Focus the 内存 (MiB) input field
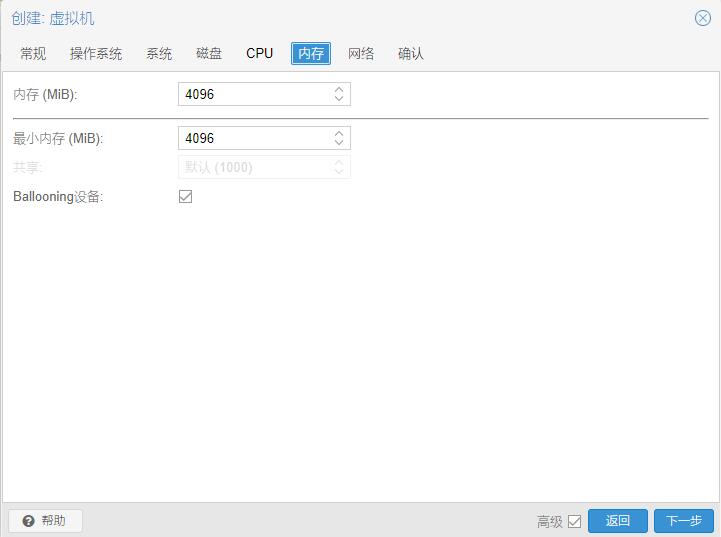 point(255,94)
